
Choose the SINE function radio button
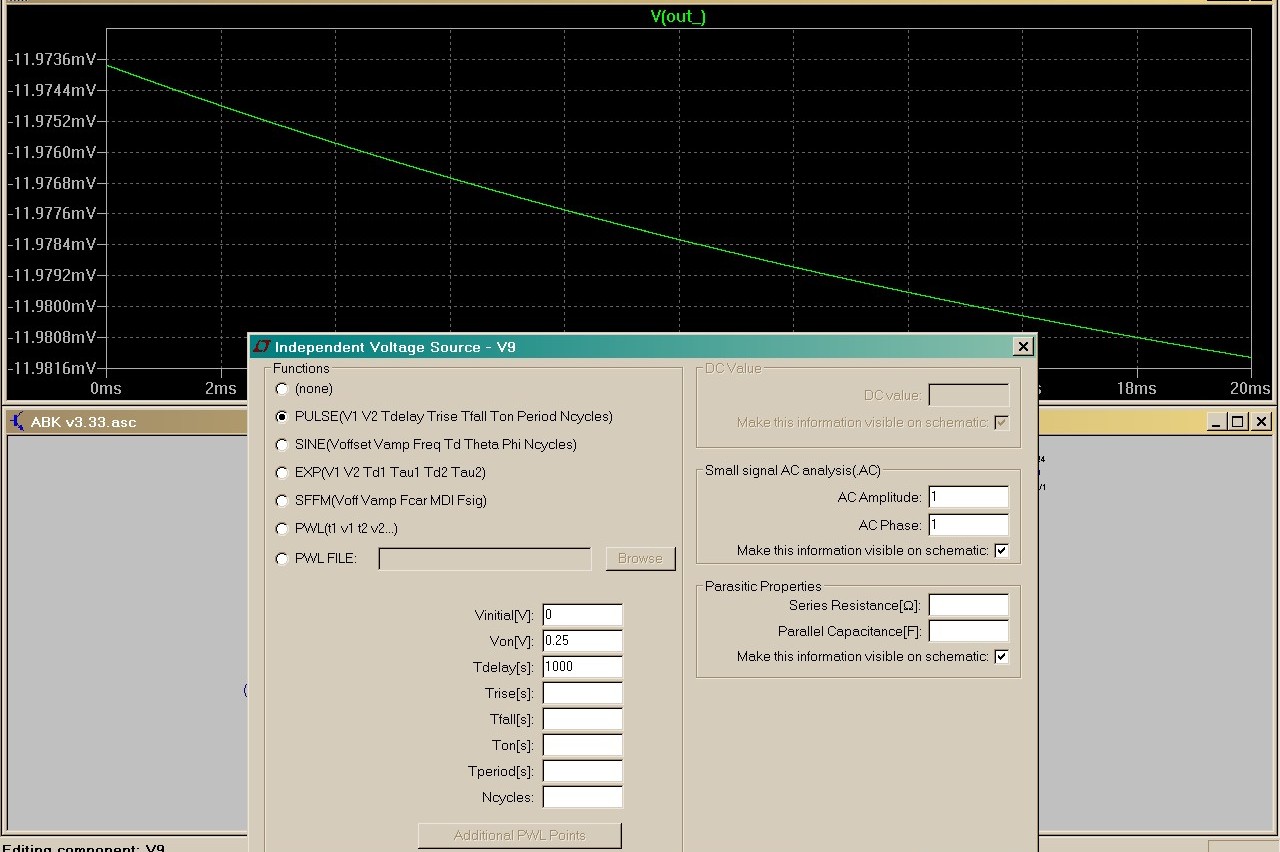(282, 445)
